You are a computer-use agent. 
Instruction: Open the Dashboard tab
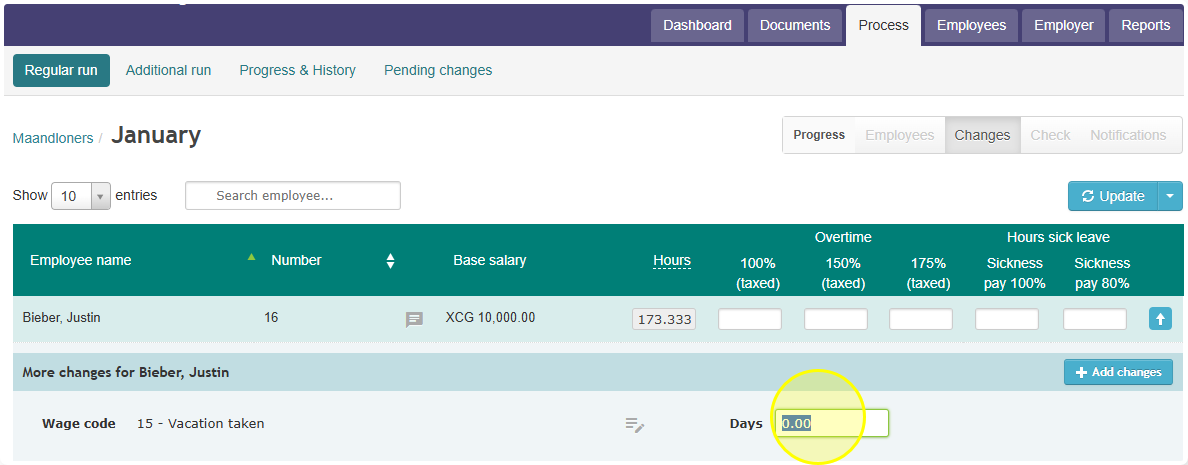tap(697, 25)
